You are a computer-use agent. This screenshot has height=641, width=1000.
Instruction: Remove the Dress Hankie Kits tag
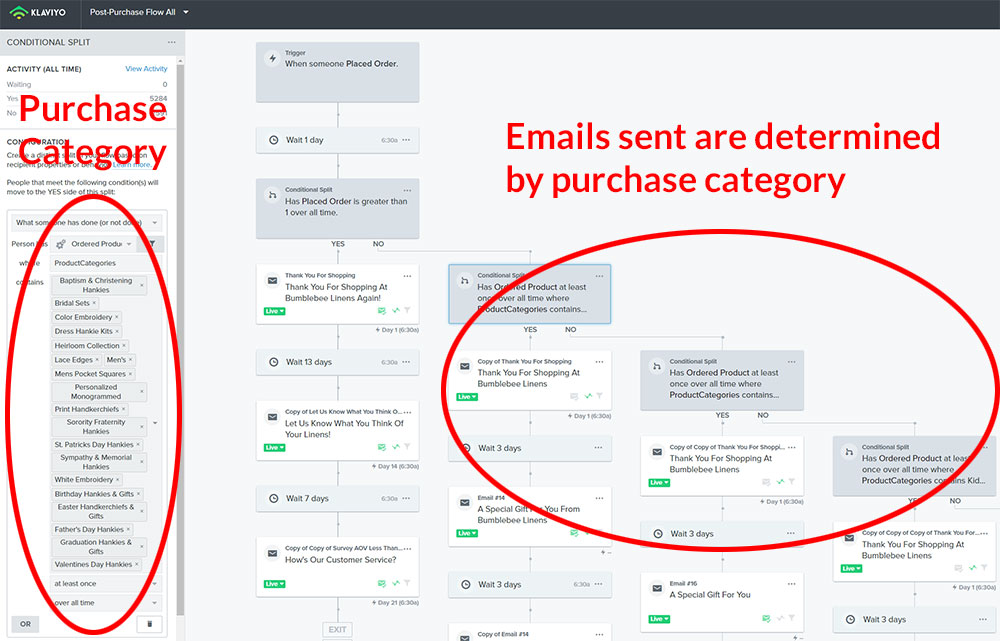coord(117,332)
